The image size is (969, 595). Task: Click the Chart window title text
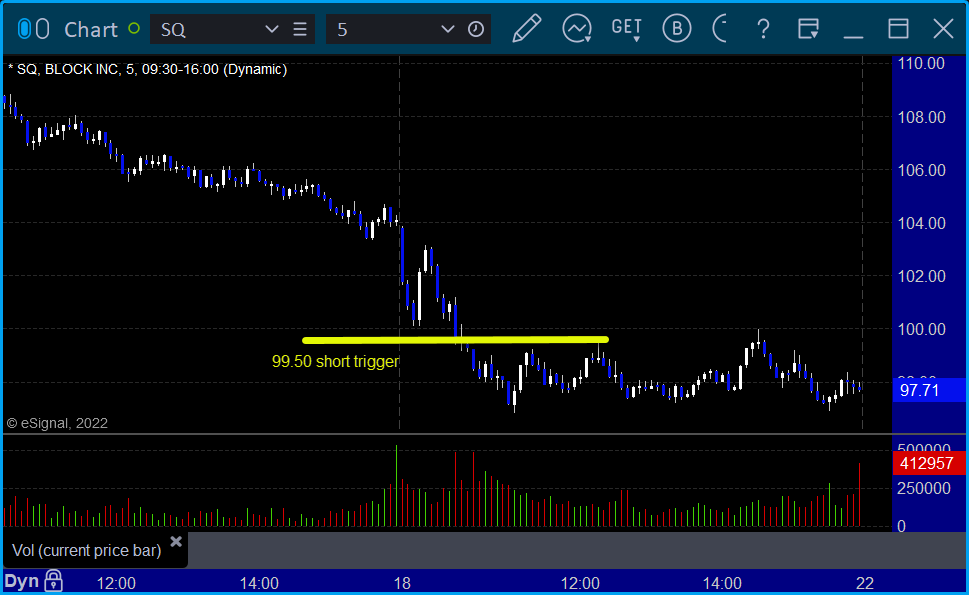[x=91, y=29]
